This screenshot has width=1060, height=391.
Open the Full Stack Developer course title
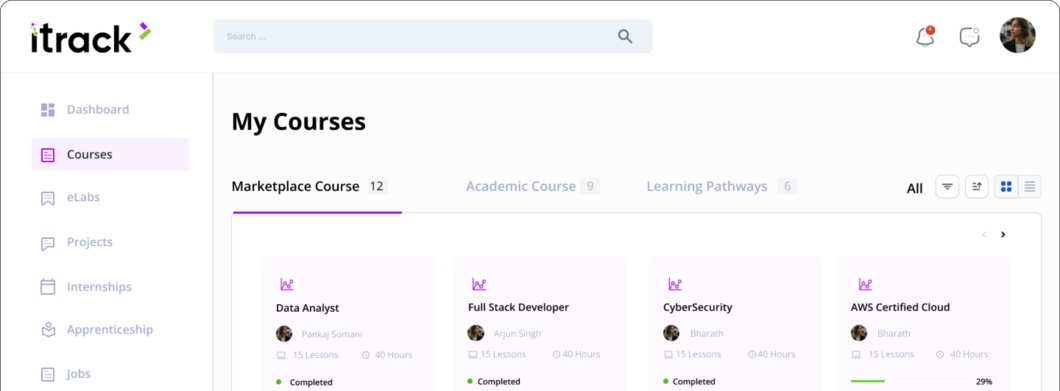tap(519, 308)
